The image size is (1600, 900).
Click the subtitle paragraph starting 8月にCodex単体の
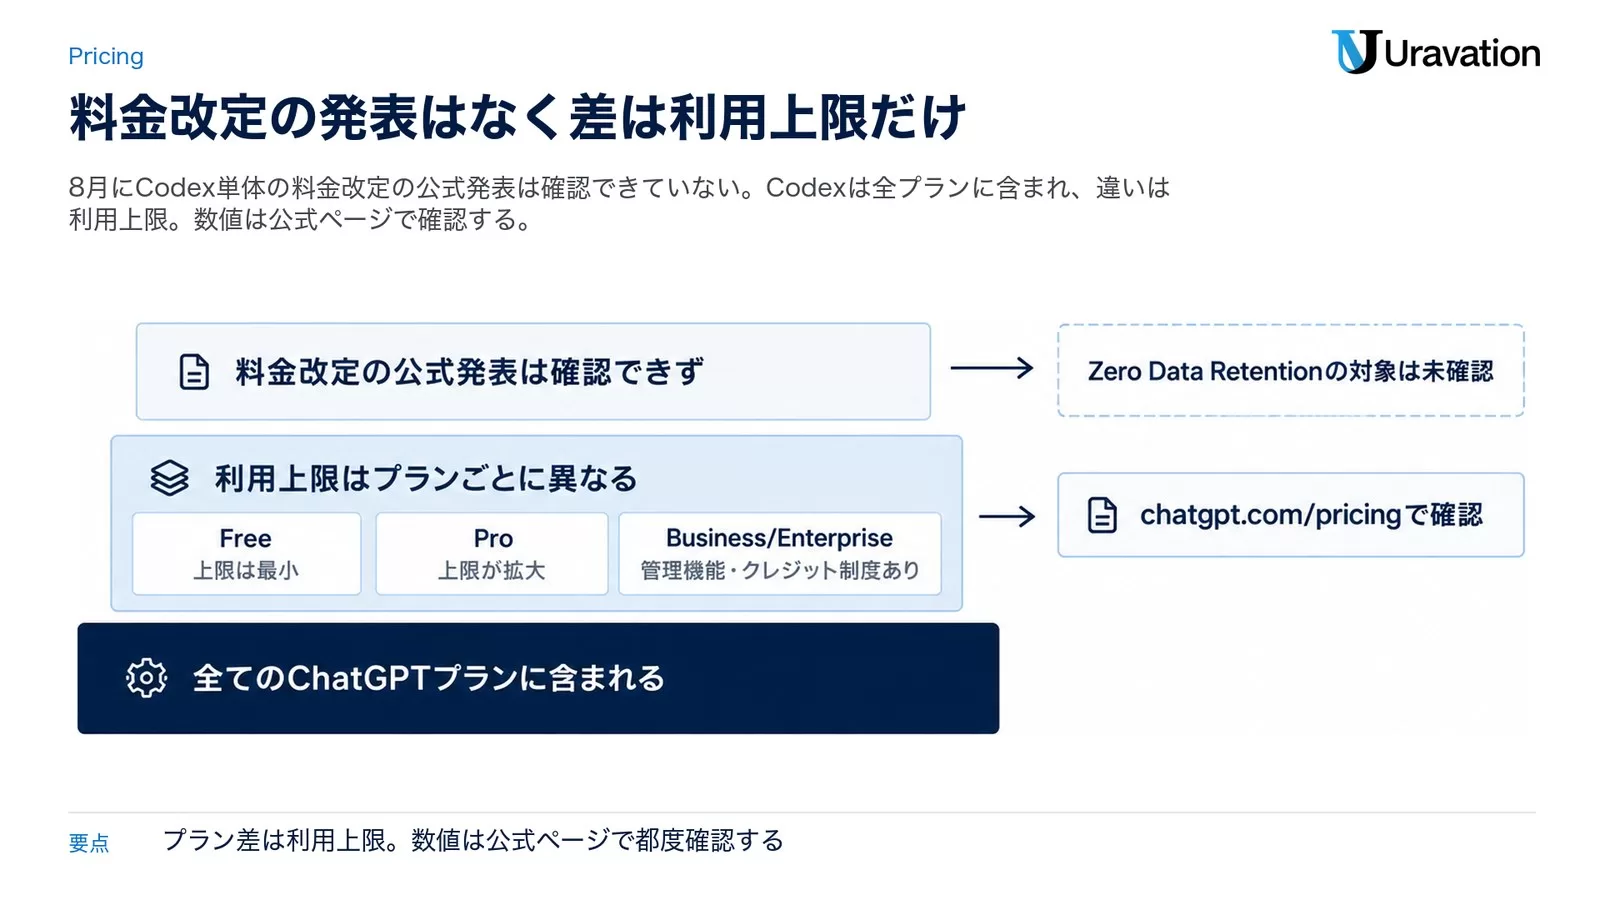pos(619,203)
